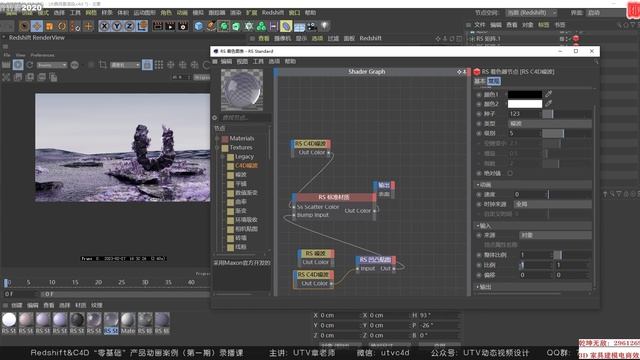Open the Beauty AOV dropdown in RenderView
Image resolution: width=640 pixels, height=360 pixels.
[52, 65]
